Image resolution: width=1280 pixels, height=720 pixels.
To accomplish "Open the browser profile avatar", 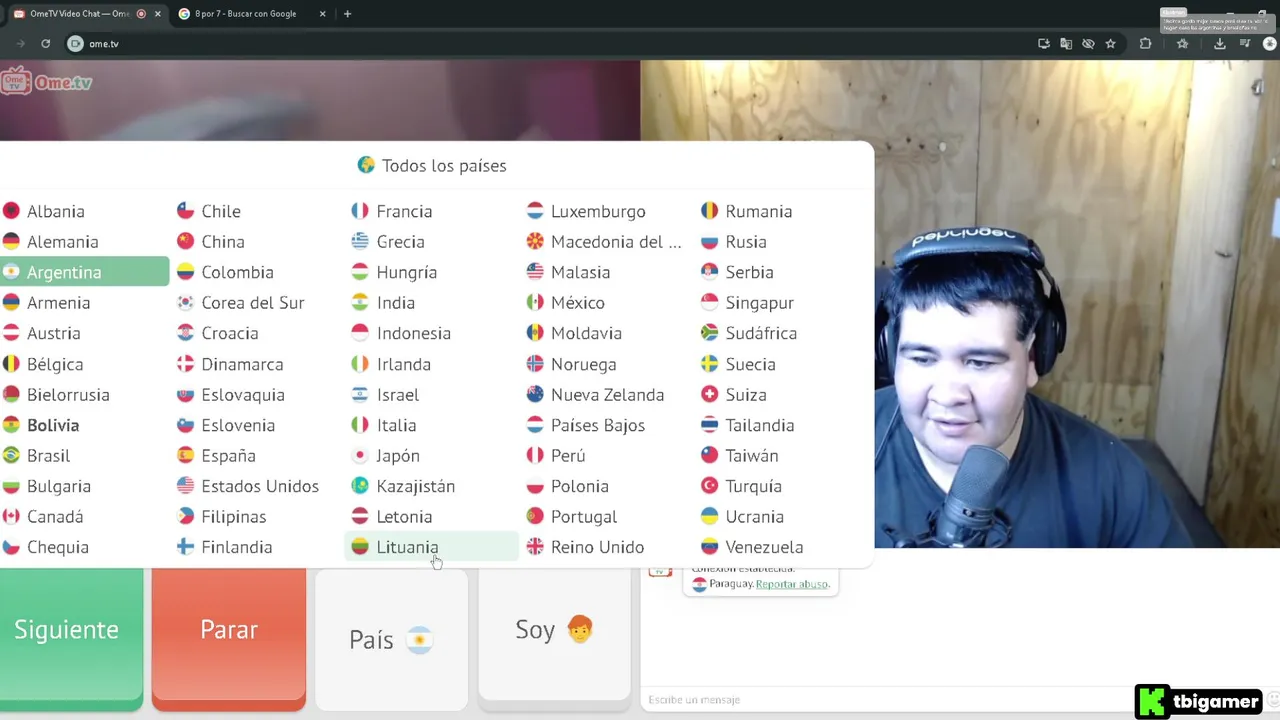I will click(1271, 44).
